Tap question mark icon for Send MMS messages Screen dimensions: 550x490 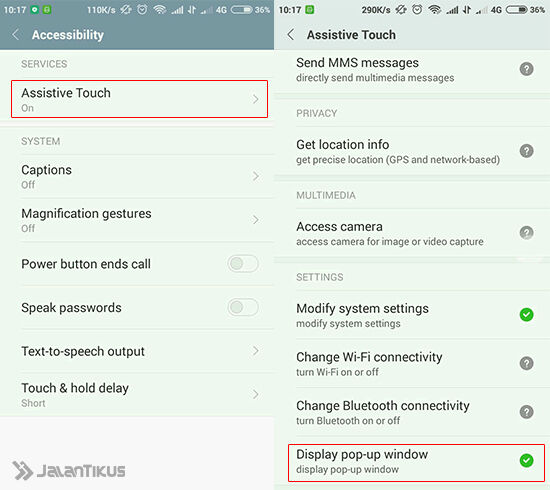(526, 69)
